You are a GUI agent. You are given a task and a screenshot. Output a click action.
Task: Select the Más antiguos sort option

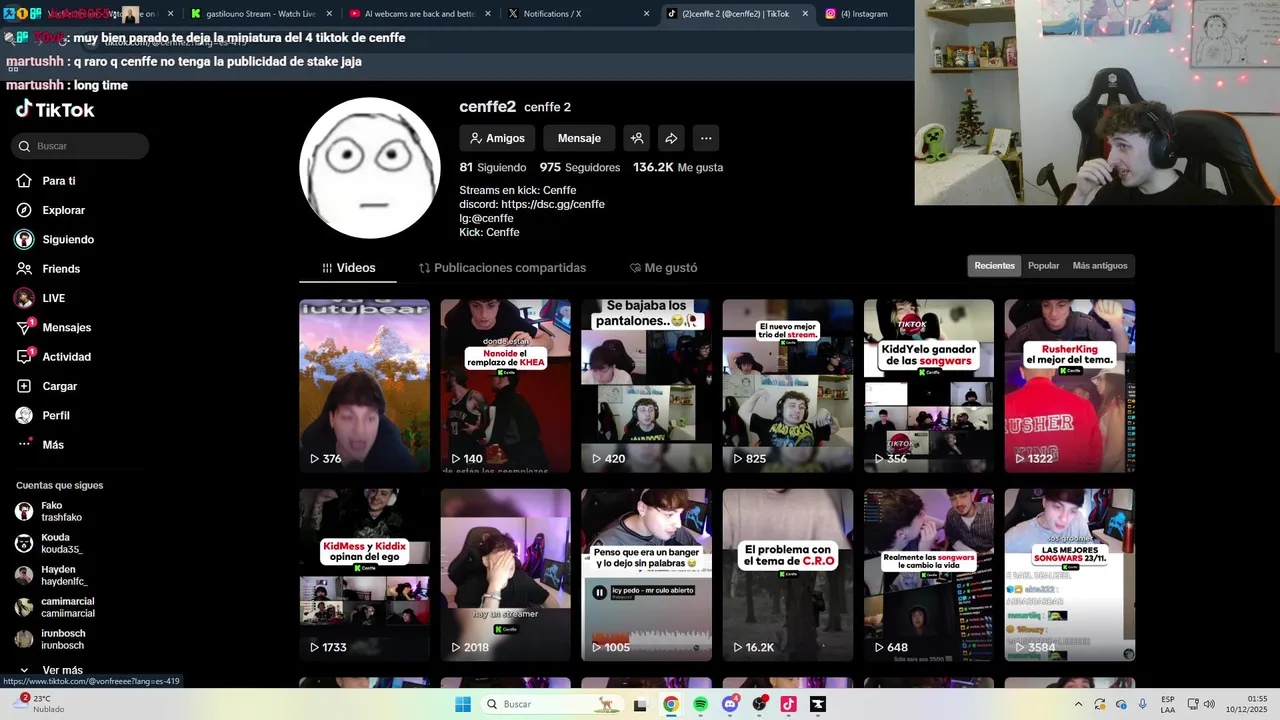tap(1100, 266)
